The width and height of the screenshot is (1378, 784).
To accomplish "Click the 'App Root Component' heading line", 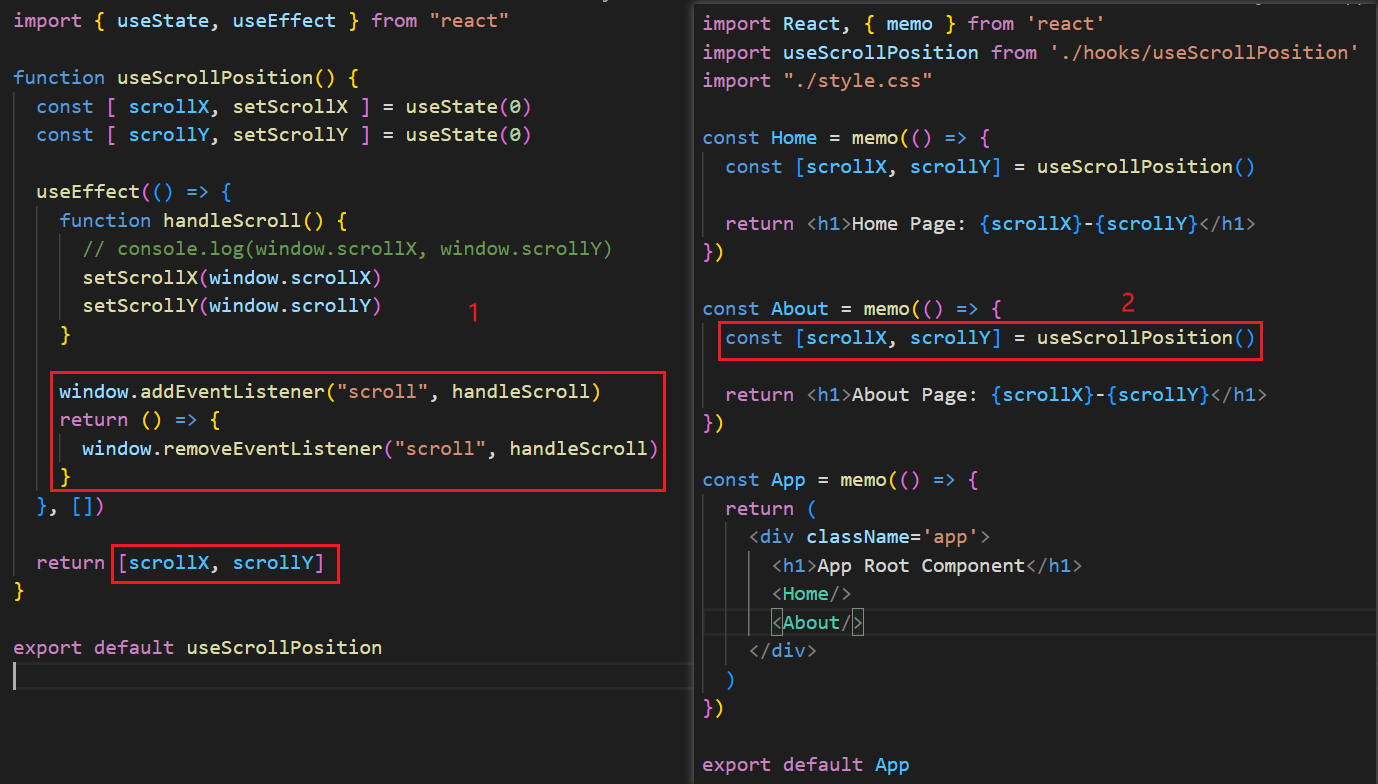I will point(927,566).
